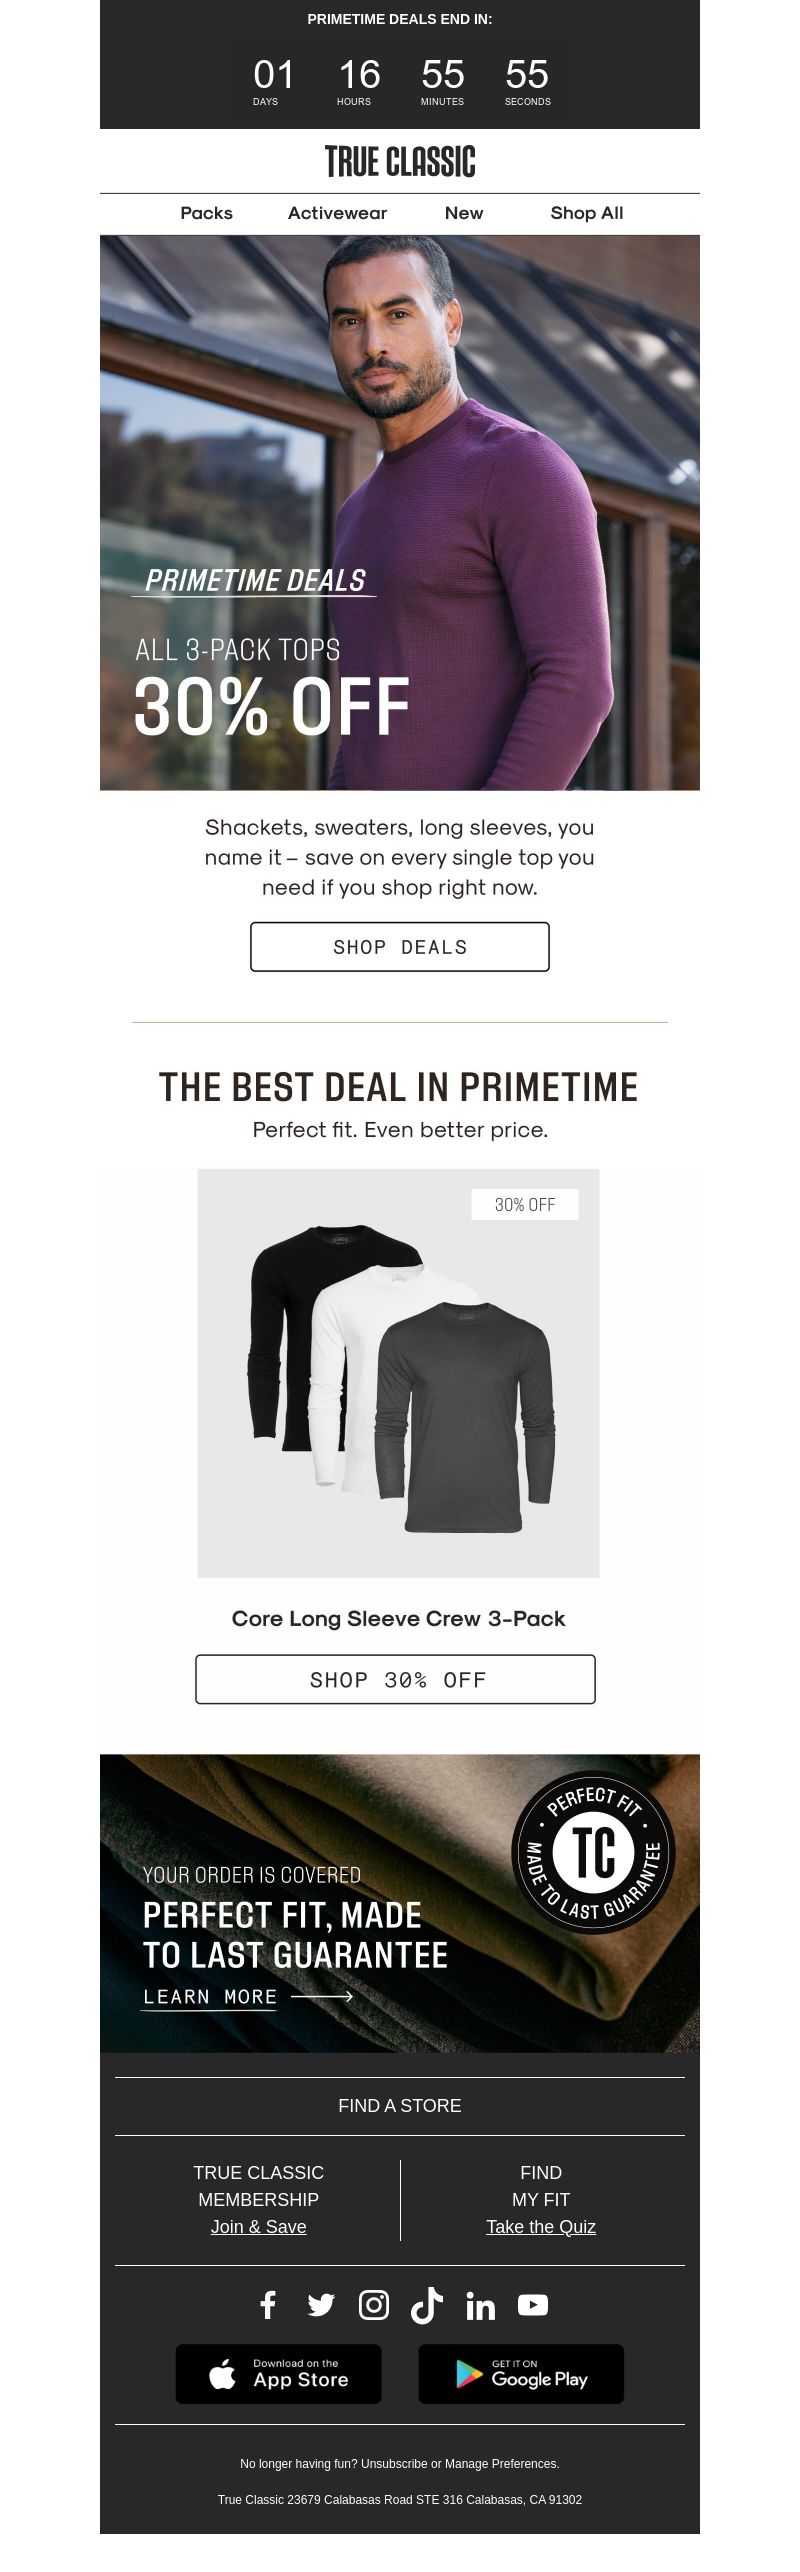This screenshot has width=800, height=2572.
Task: Open the Facebook social icon
Action: point(268,2305)
